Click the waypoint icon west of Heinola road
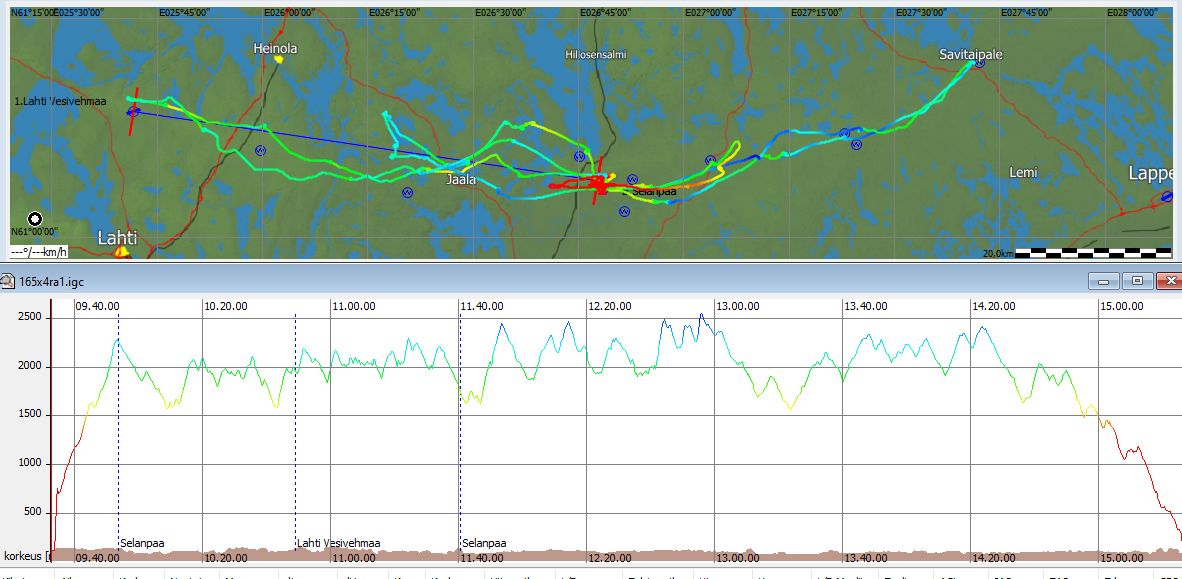 click(261, 150)
